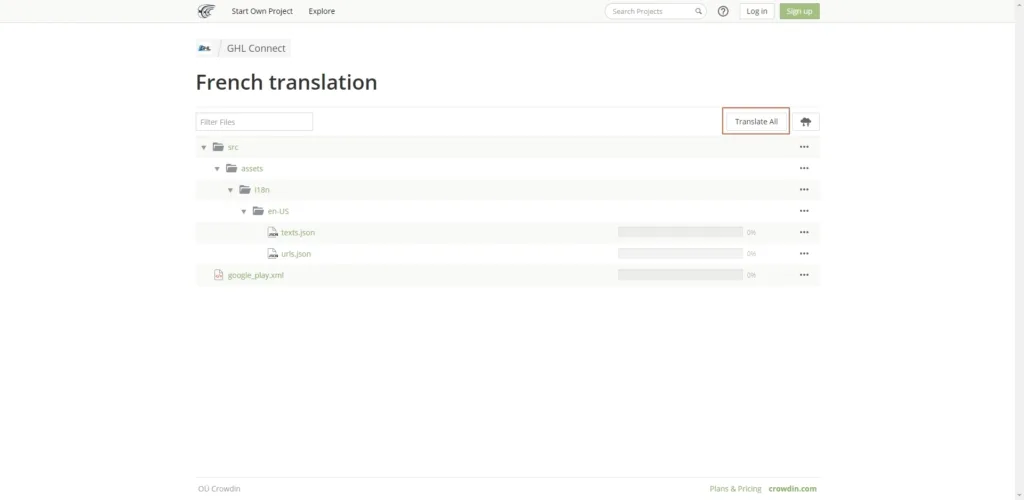Collapse the i18n folder arrow
Viewport: 1024px width, 500px height.
(230, 190)
